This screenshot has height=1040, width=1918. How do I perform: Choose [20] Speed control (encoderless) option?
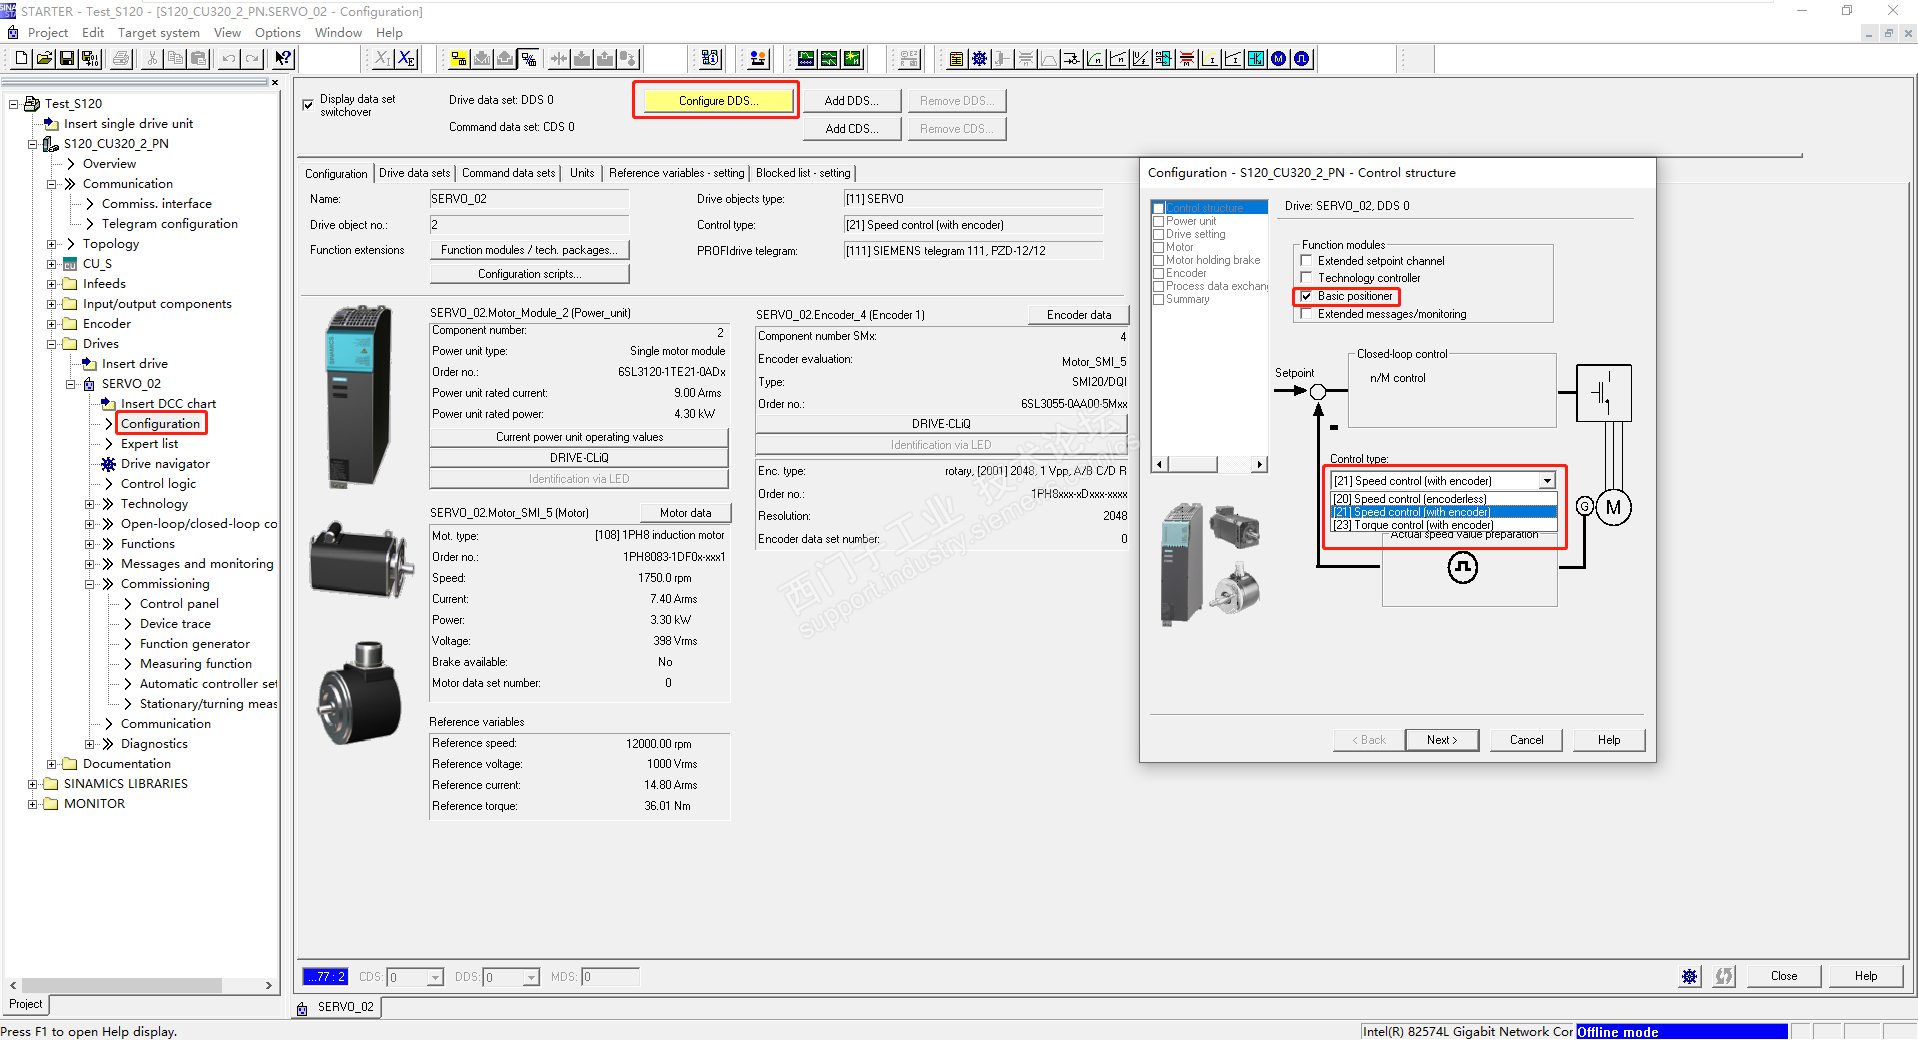click(1444, 499)
